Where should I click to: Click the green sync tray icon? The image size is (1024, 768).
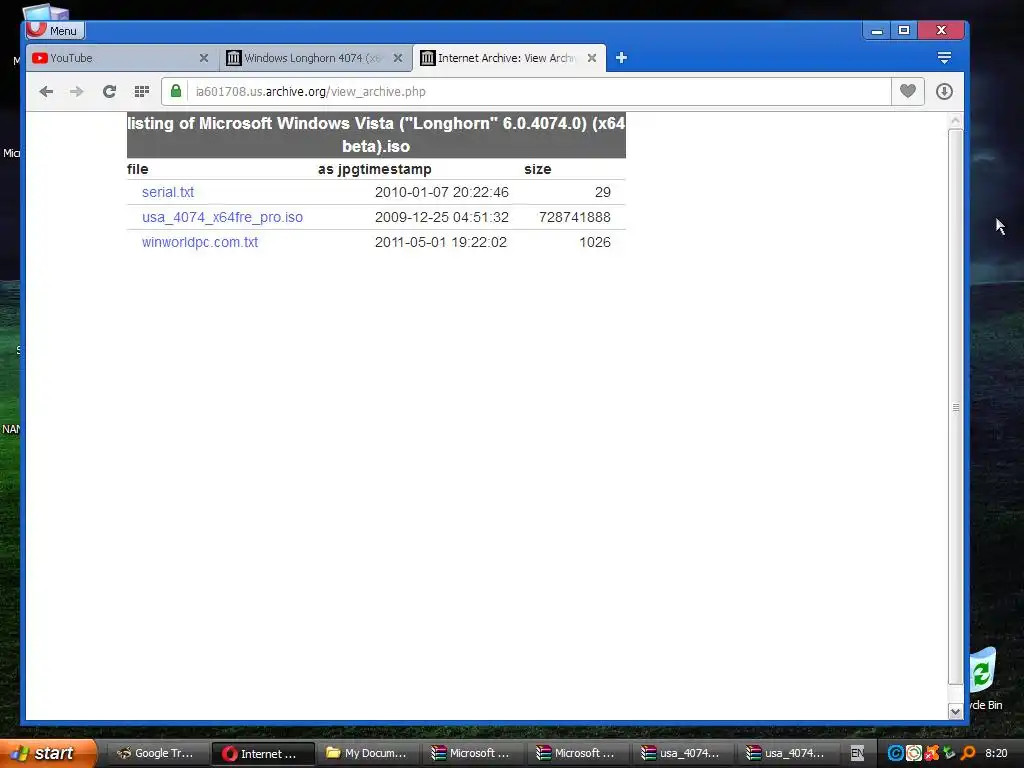click(914, 753)
